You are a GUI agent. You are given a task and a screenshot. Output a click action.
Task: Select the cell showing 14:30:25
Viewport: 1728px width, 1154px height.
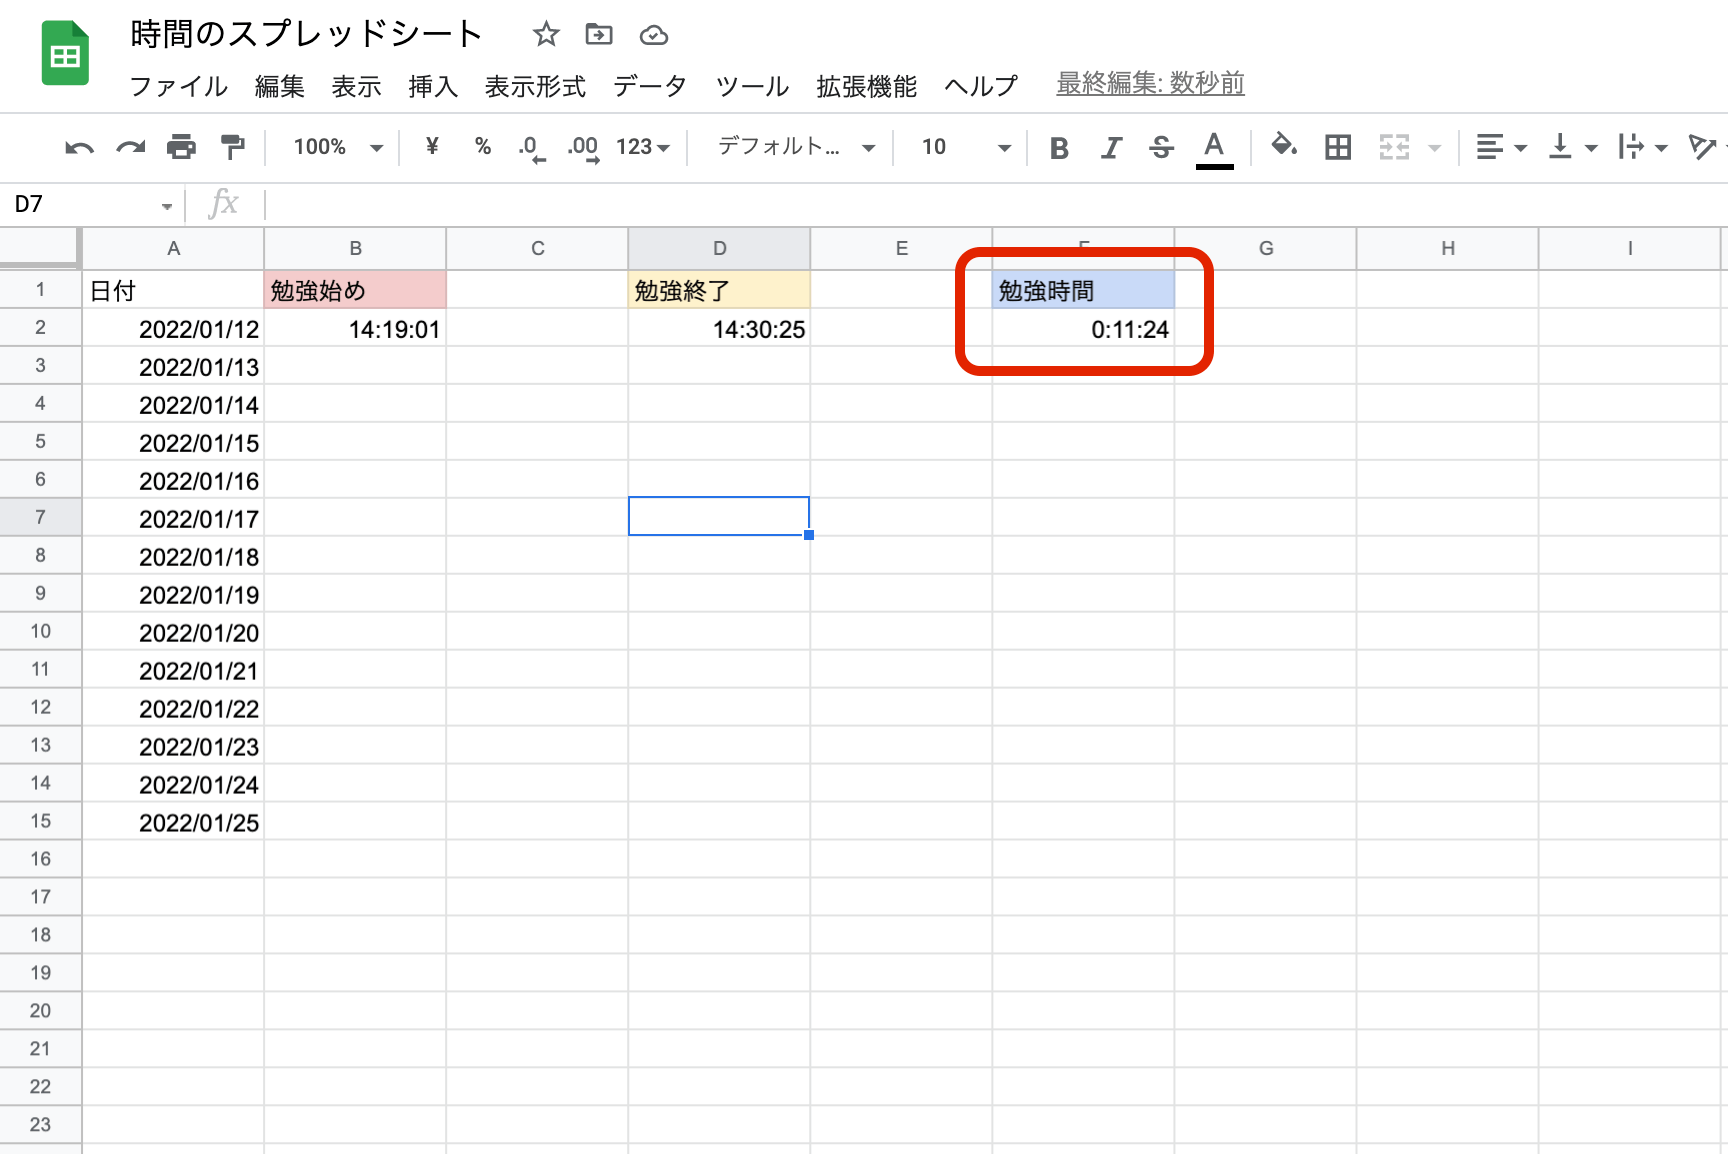coord(719,328)
